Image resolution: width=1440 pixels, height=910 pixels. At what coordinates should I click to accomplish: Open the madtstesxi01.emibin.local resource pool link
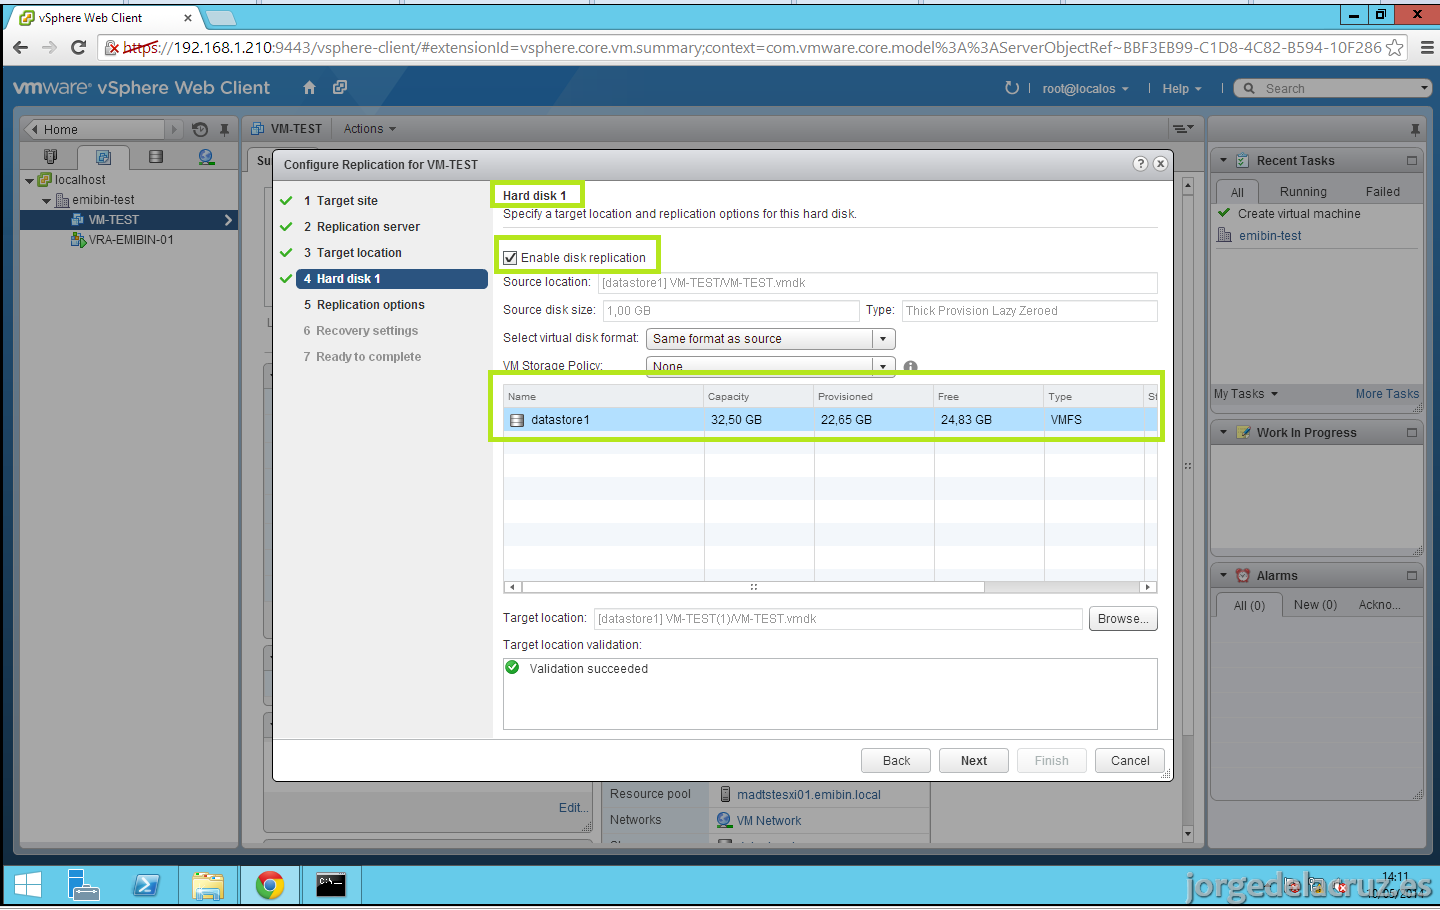809,795
